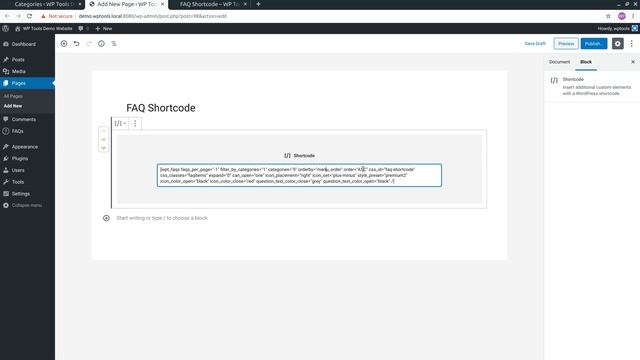The height and width of the screenshot is (360, 640).
Task: Visit the WP Tools Demo Website link
Action: click(x=43, y=29)
